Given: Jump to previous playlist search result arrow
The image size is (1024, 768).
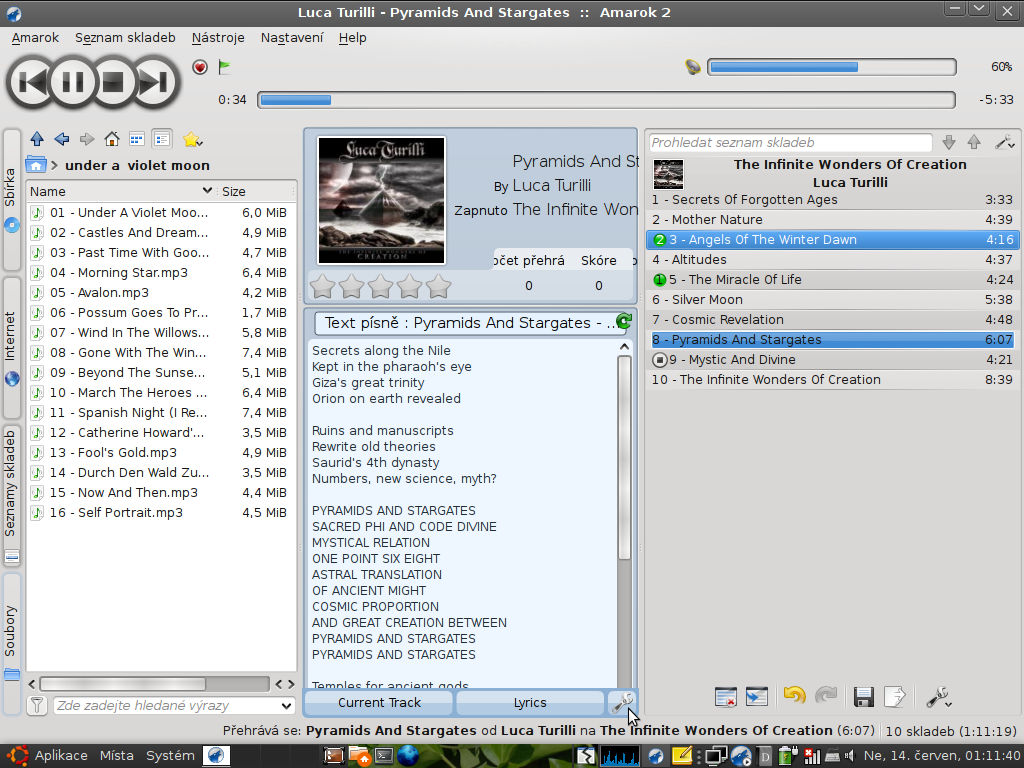Looking at the screenshot, I should point(974,142).
